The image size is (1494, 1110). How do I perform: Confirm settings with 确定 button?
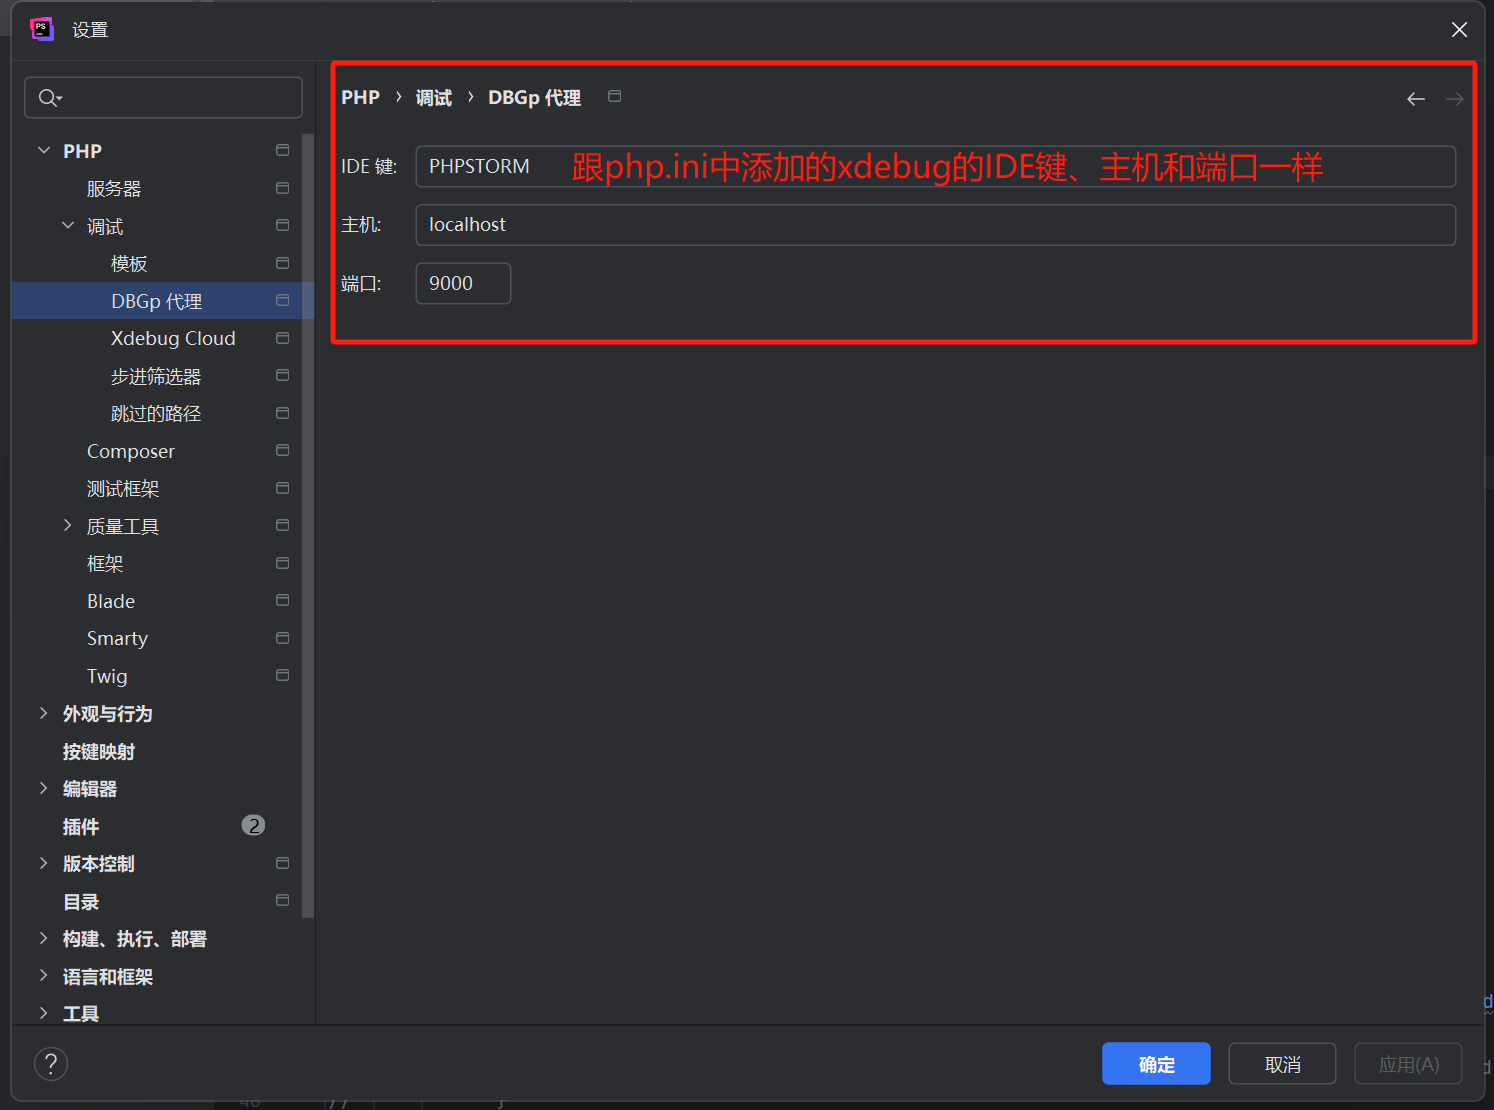[1156, 1064]
